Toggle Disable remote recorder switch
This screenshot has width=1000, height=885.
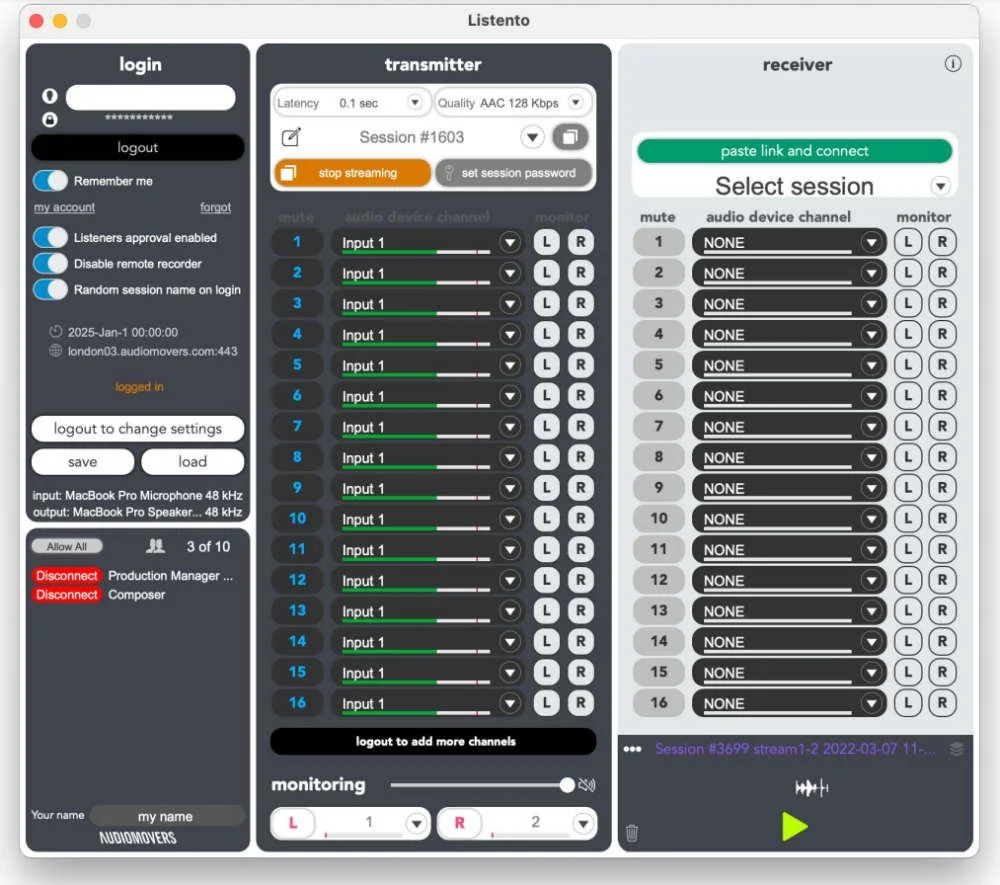[50, 263]
